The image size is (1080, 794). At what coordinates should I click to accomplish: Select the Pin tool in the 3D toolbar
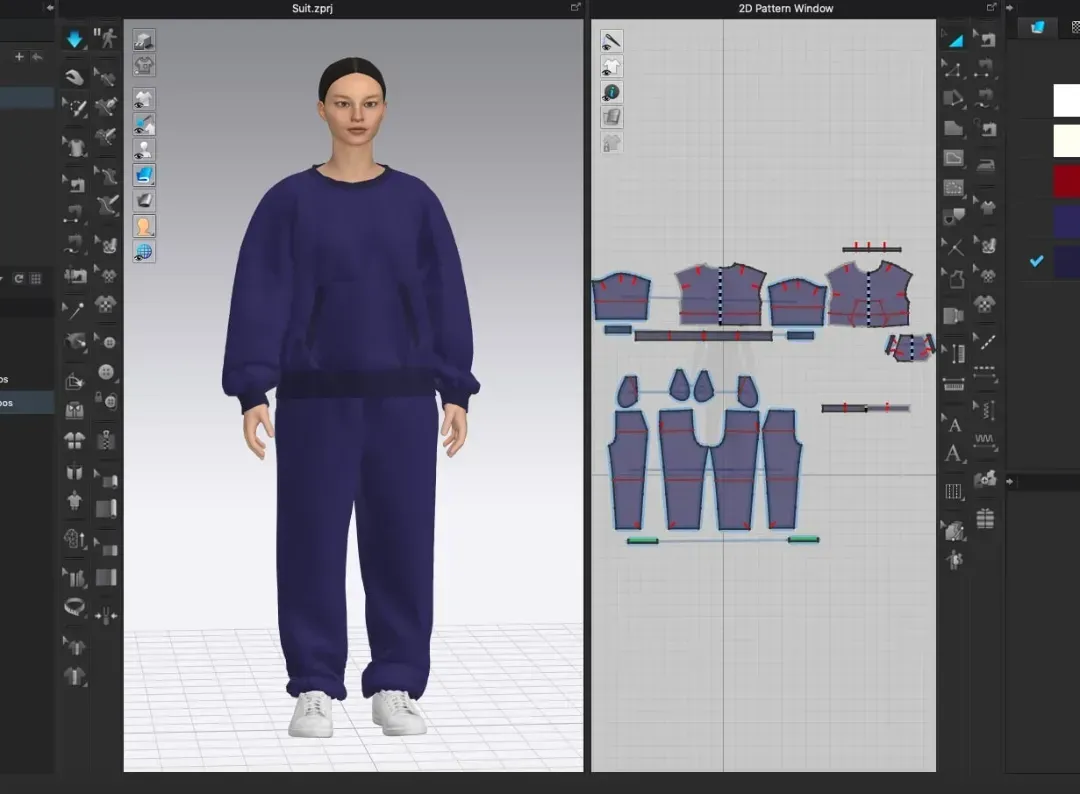click(74, 311)
